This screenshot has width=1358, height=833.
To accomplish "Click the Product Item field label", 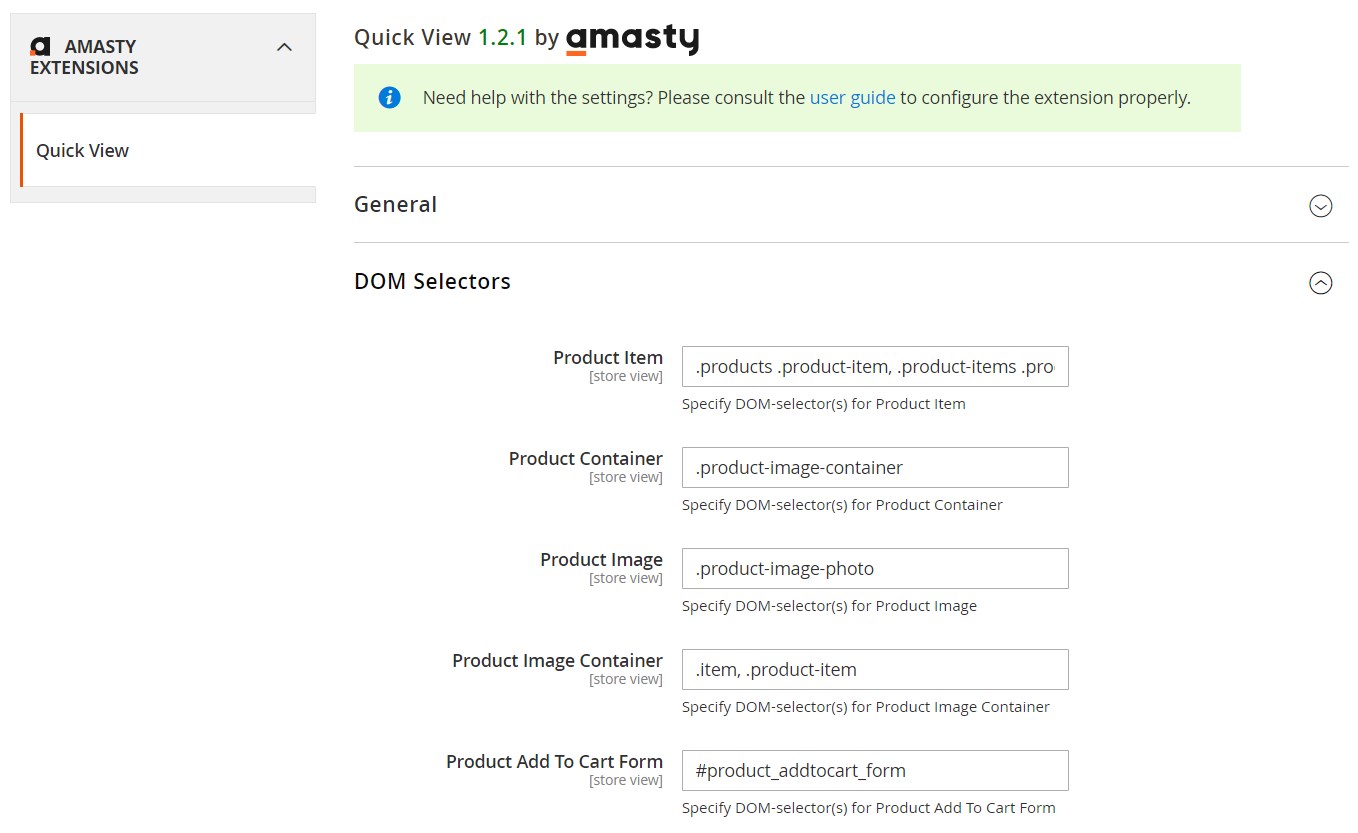I will (x=608, y=358).
